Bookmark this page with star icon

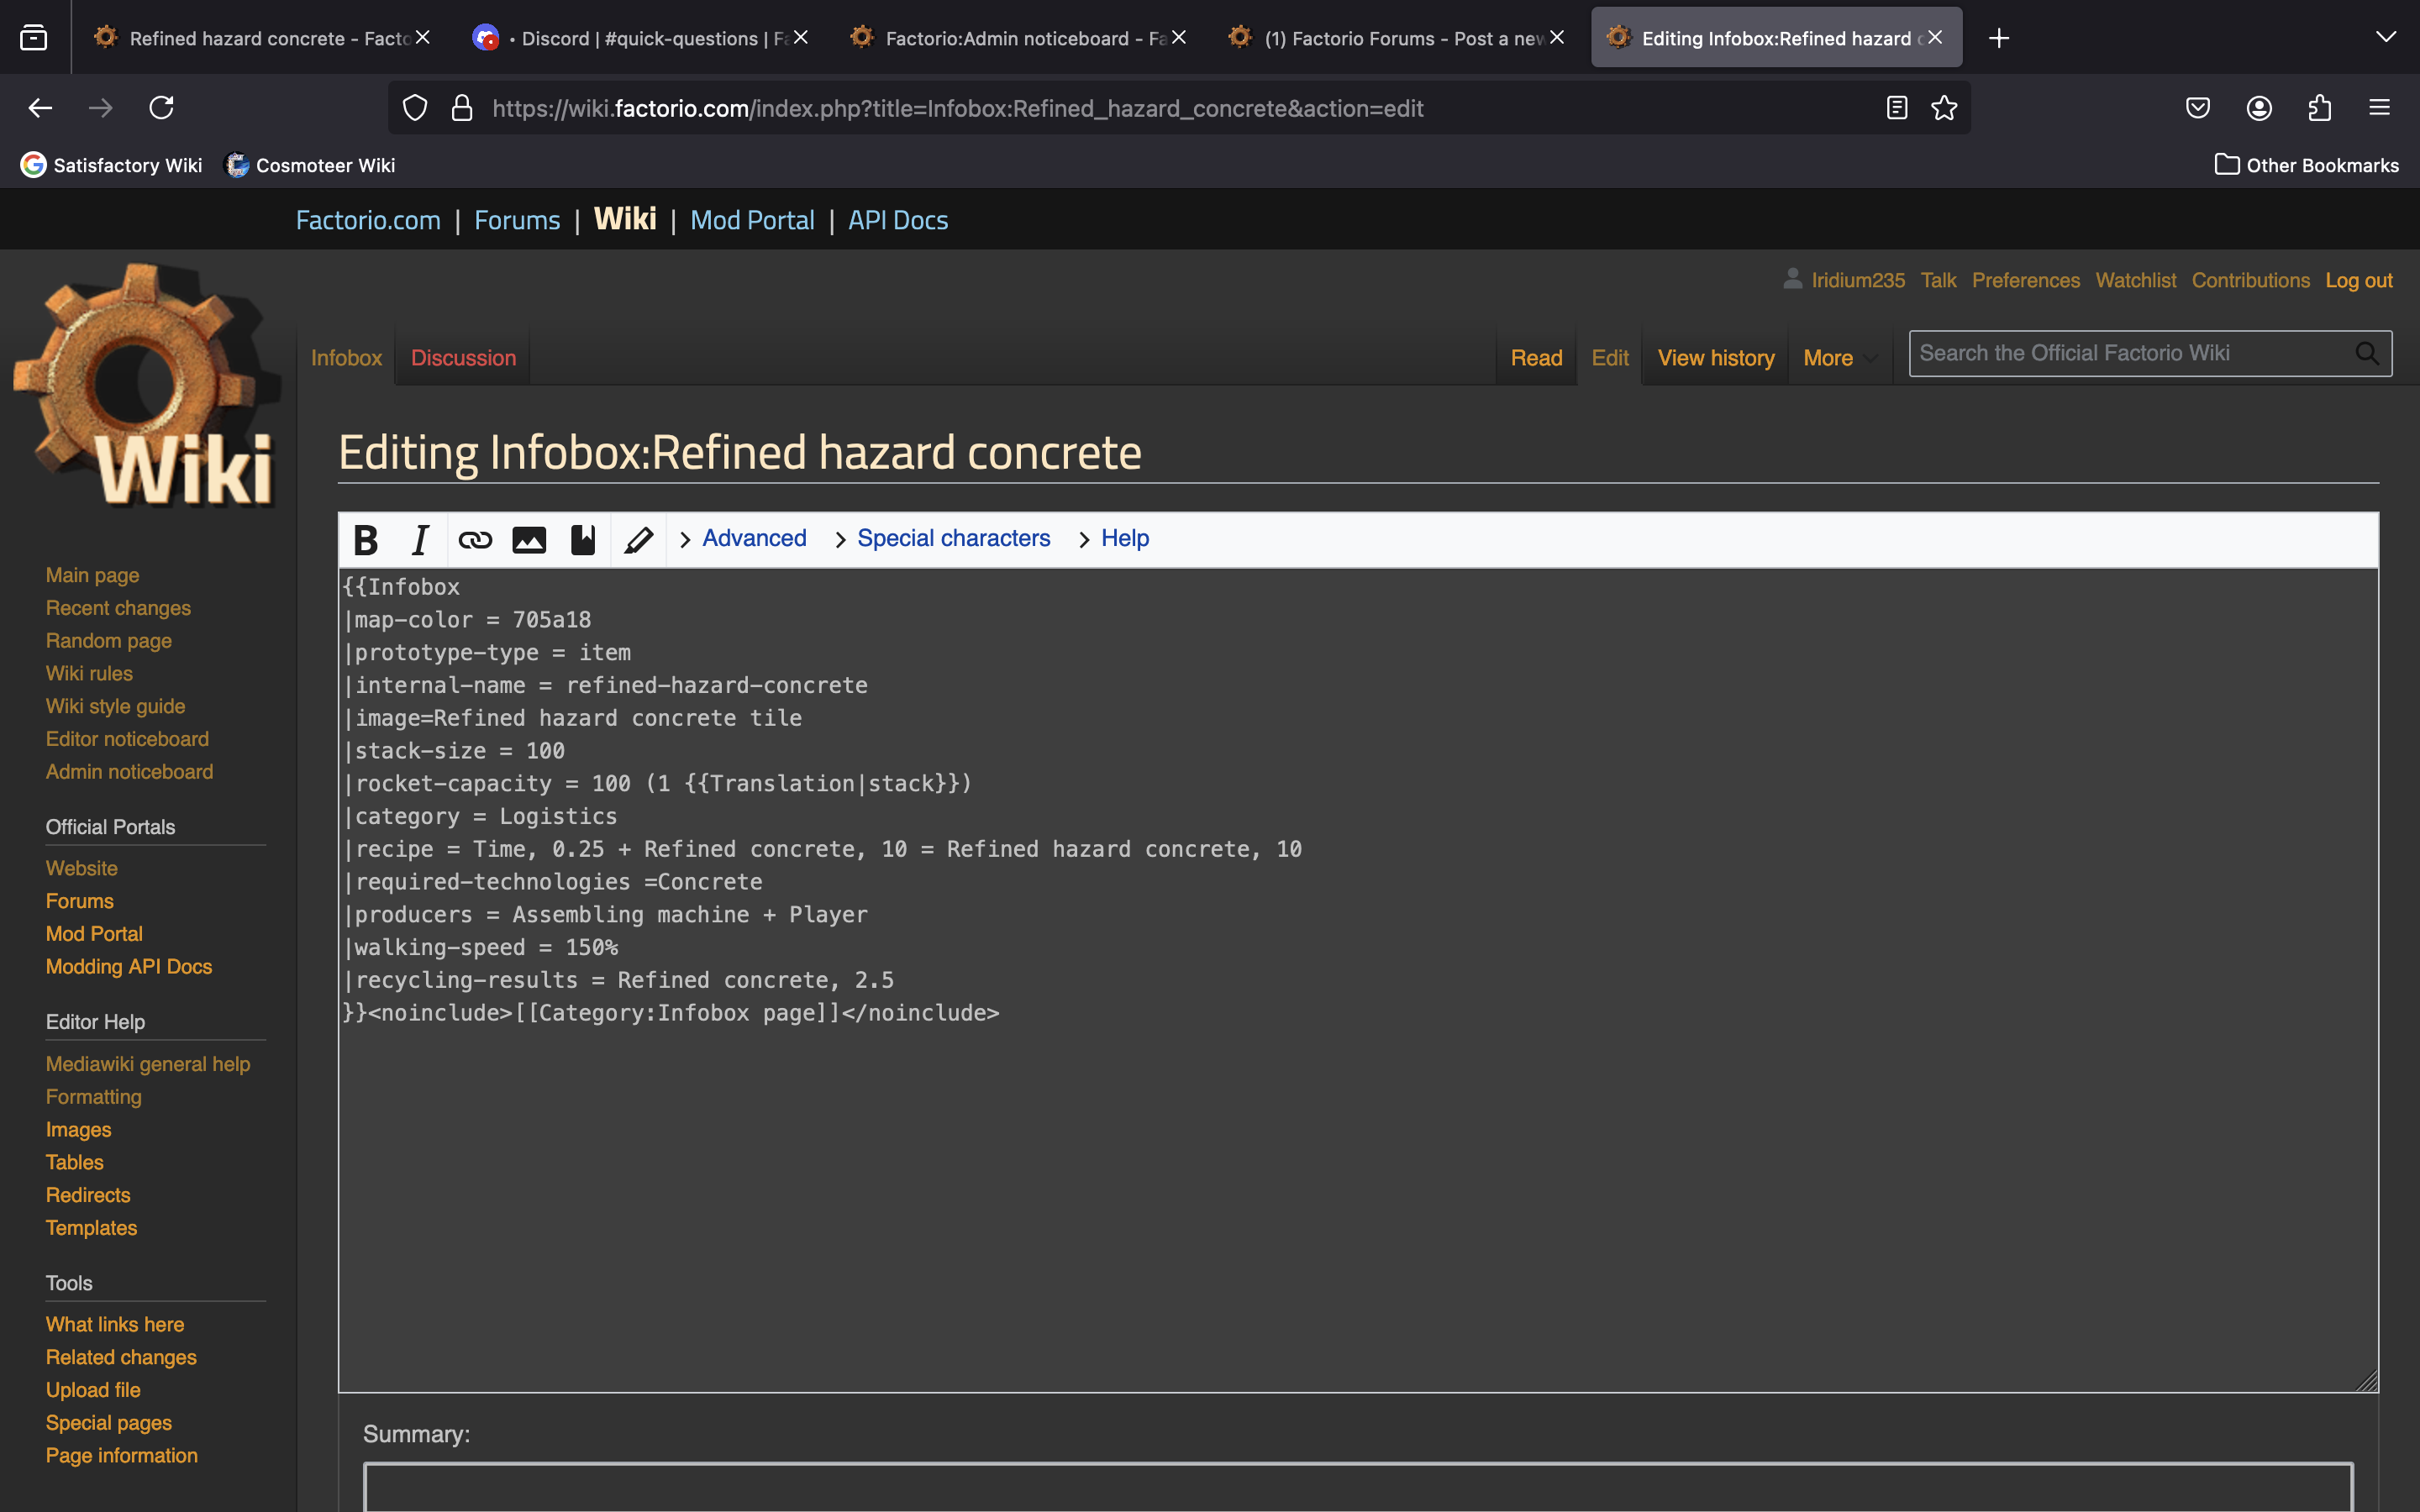(1944, 108)
